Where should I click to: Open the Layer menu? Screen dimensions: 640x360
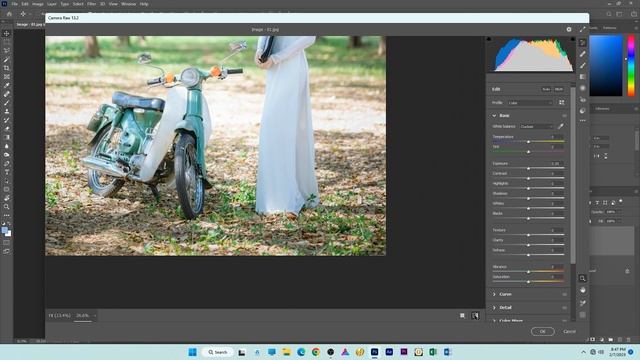(x=52, y=4)
